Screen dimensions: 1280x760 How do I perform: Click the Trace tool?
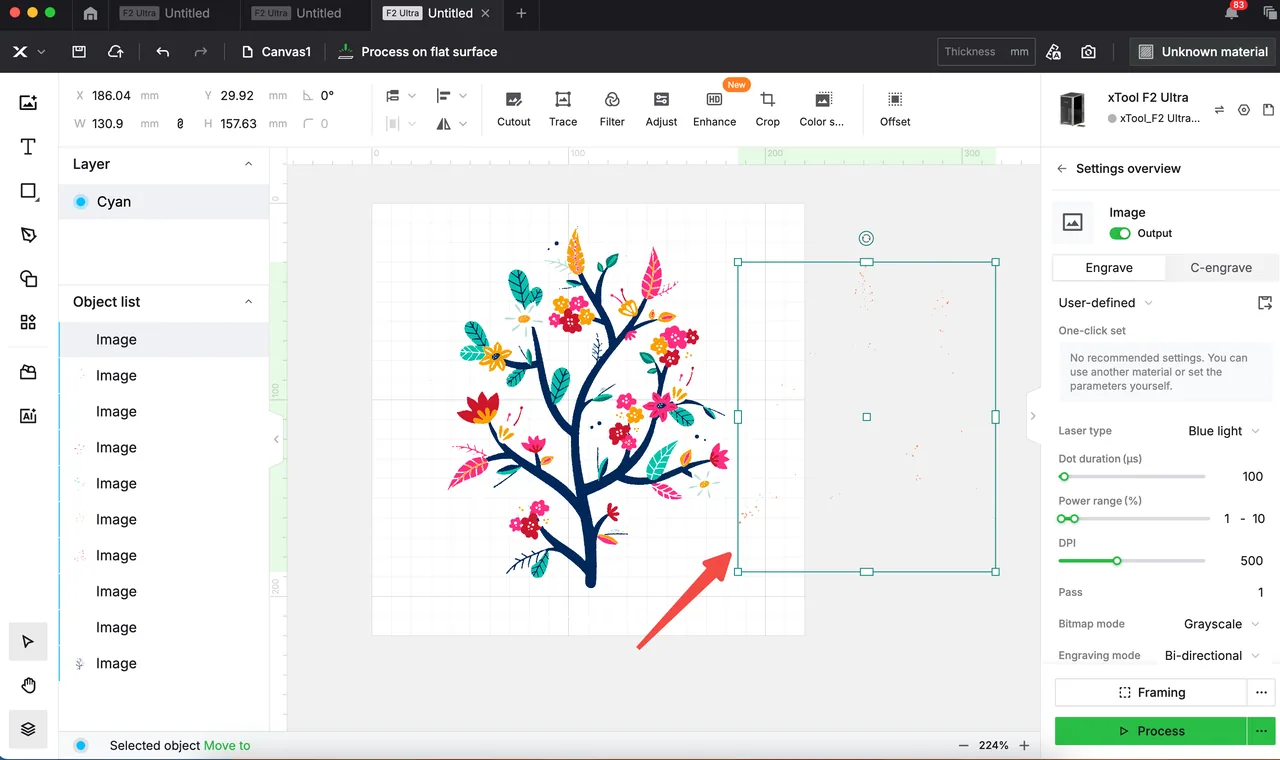click(563, 109)
